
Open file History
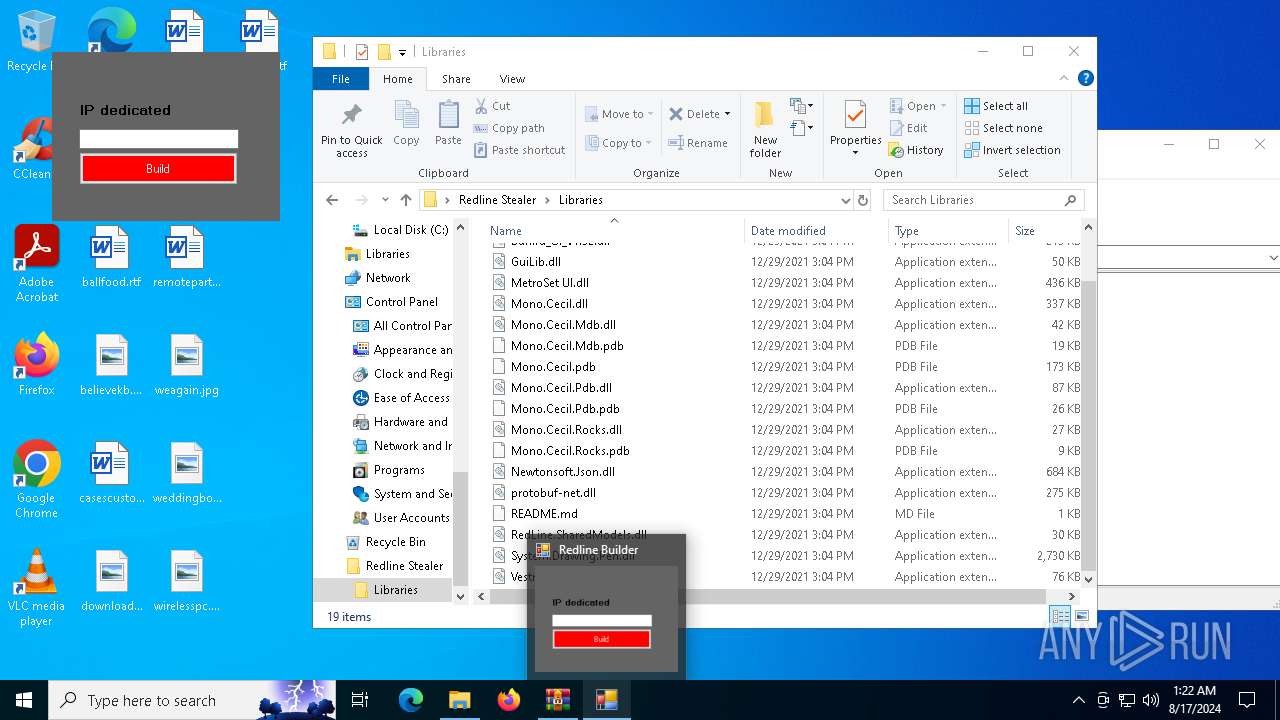click(x=916, y=150)
